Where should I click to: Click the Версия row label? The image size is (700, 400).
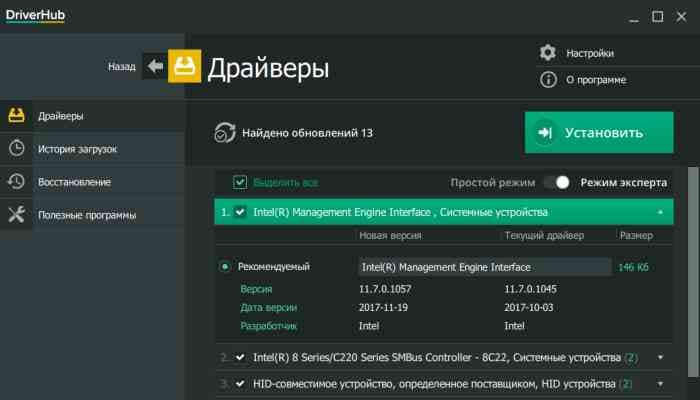tap(256, 289)
